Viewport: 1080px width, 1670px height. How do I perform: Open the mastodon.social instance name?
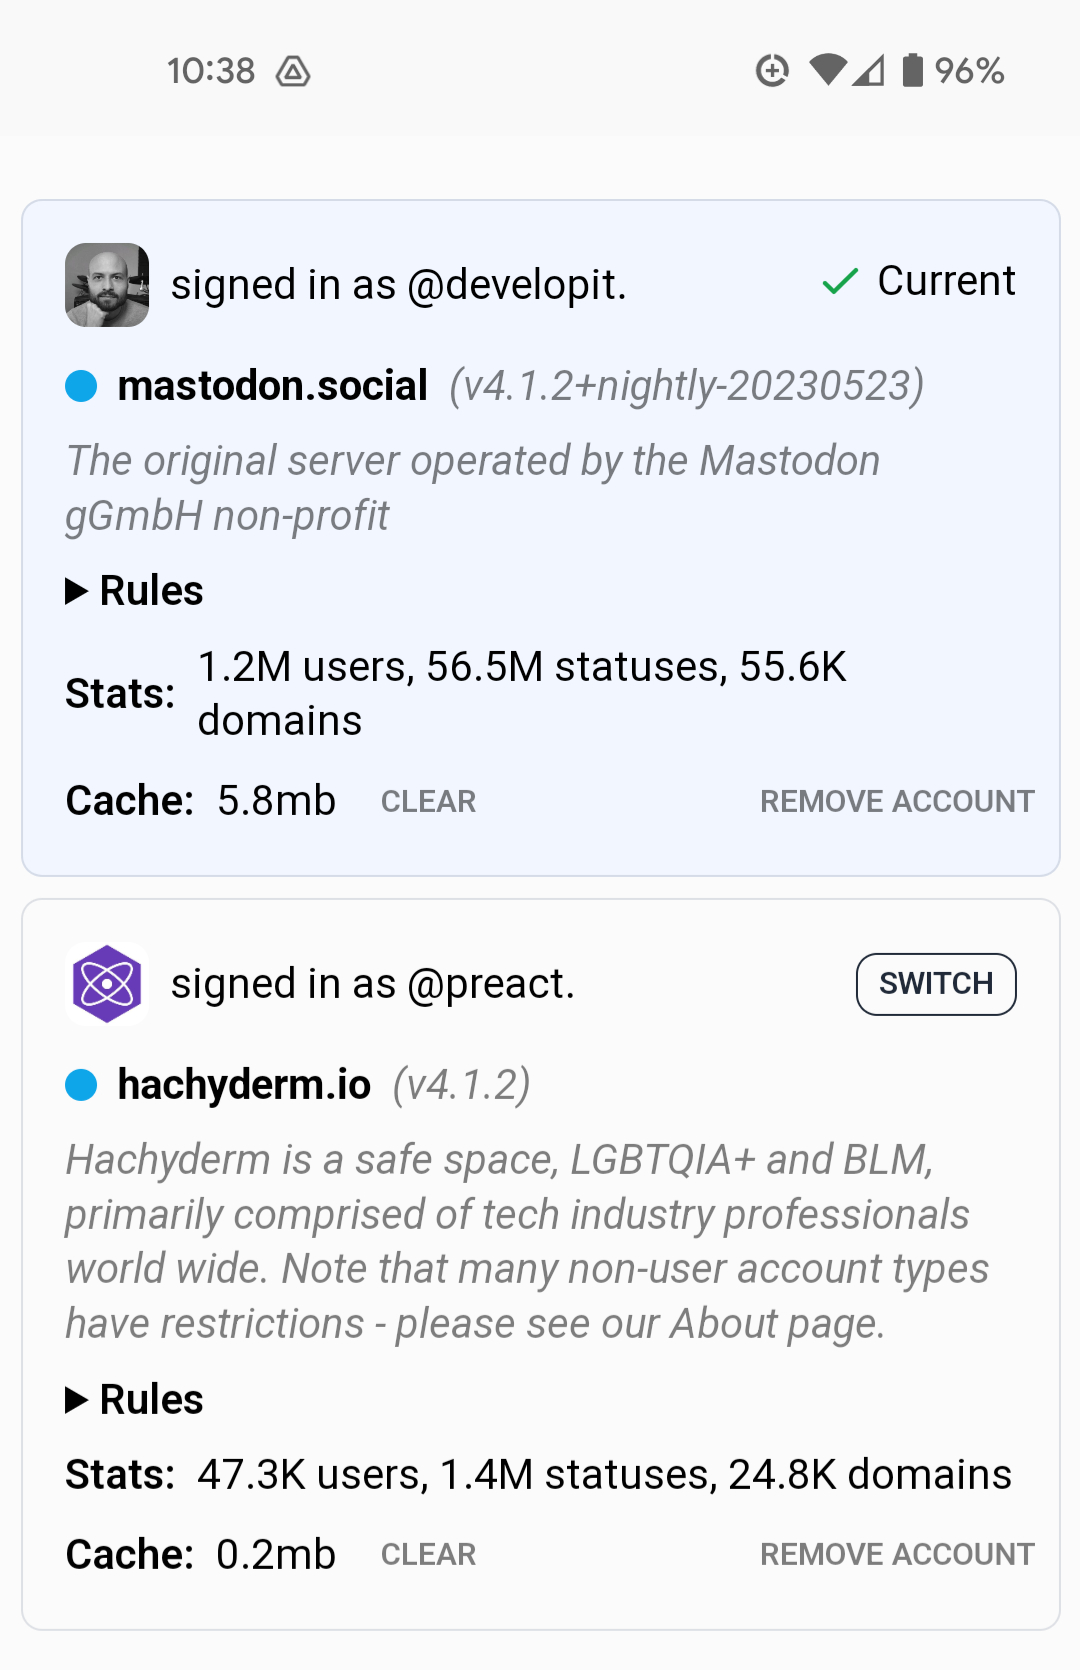click(272, 386)
